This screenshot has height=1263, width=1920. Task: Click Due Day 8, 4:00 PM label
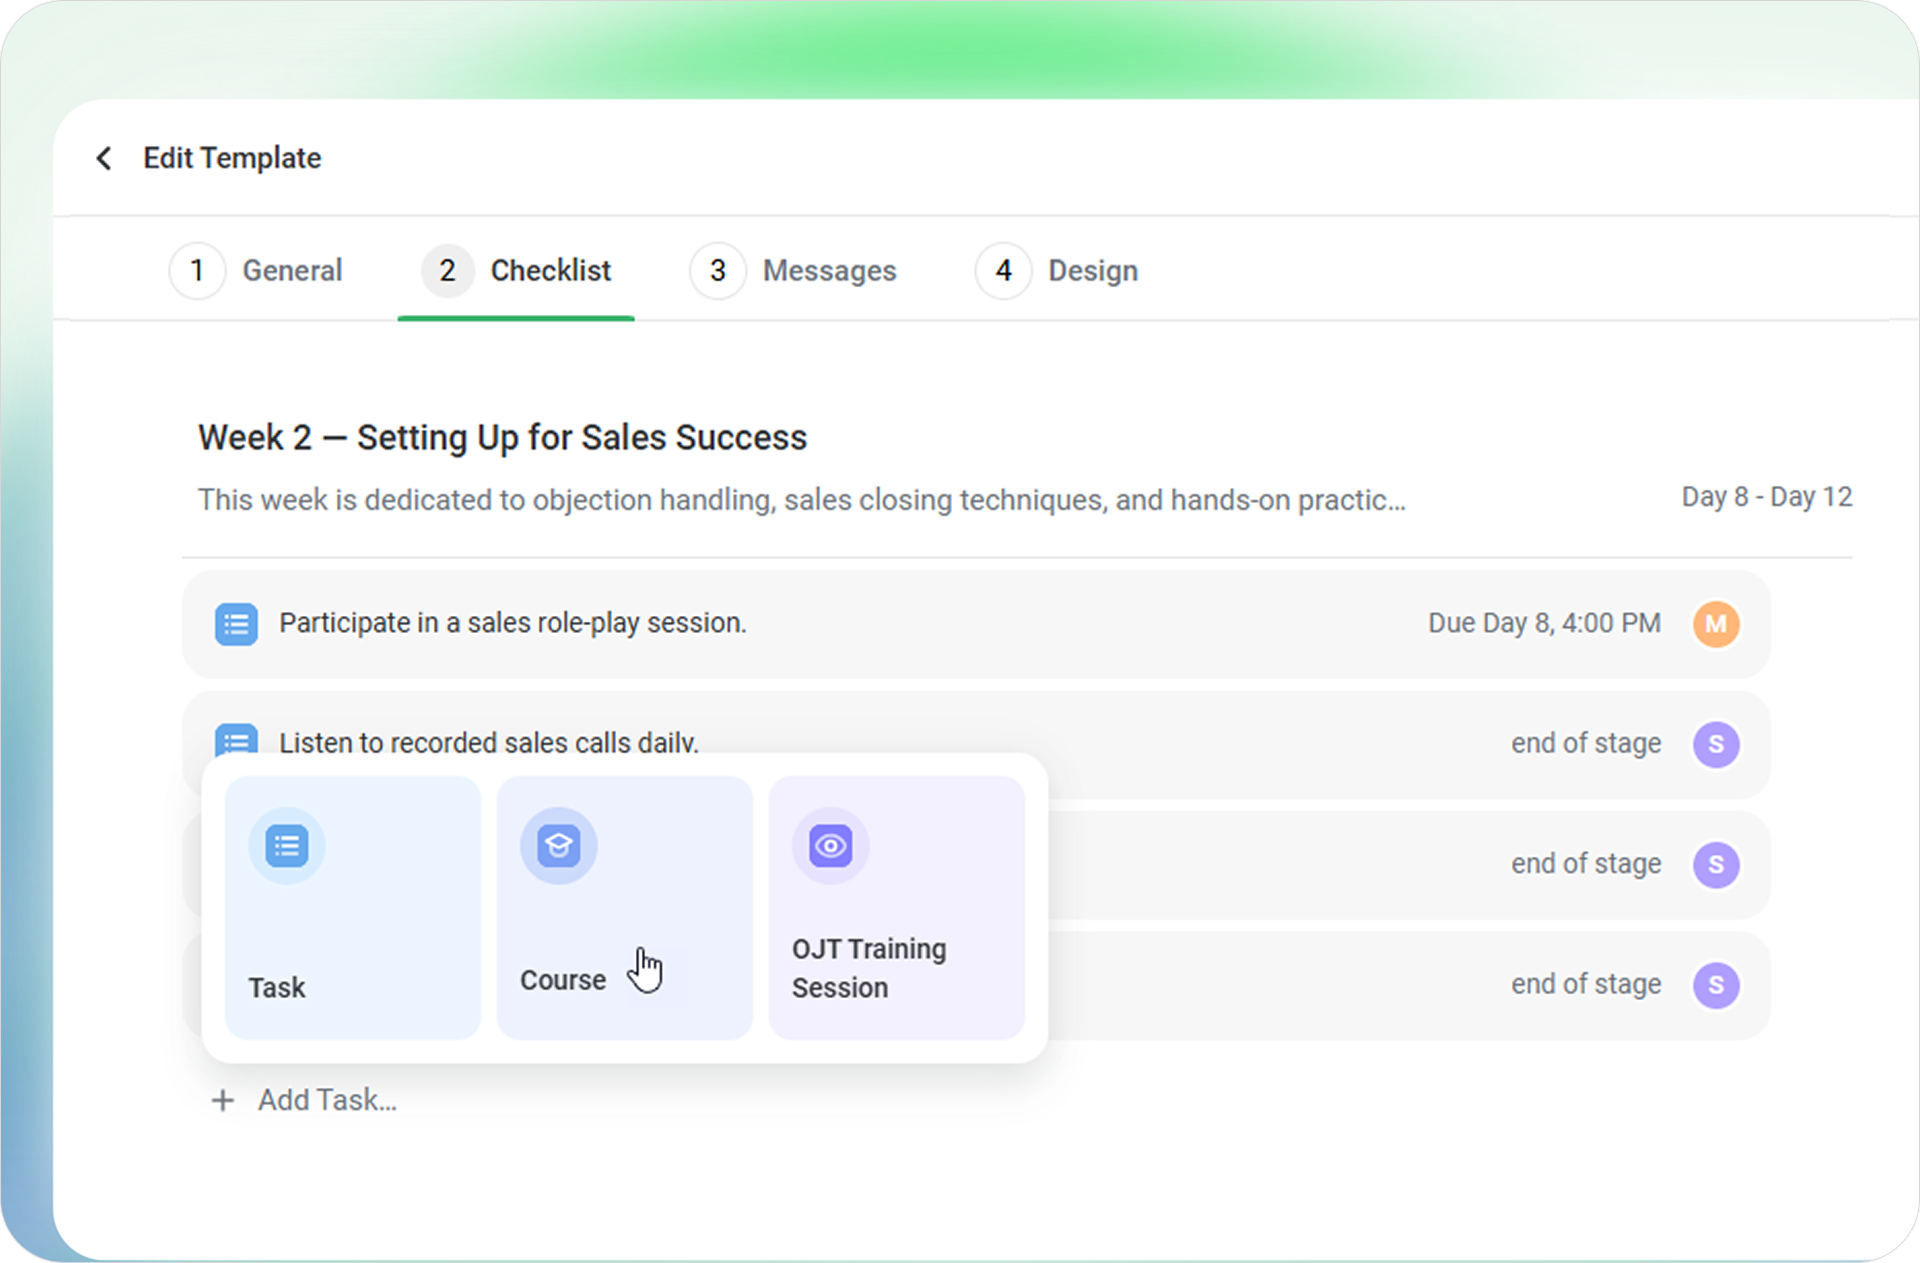(x=1543, y=623)
